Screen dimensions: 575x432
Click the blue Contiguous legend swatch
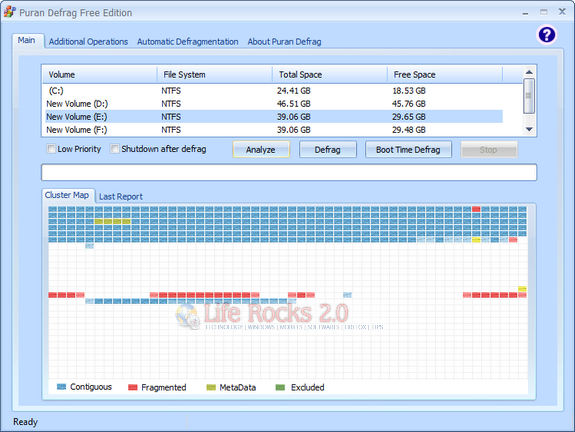tap(61, 387)
